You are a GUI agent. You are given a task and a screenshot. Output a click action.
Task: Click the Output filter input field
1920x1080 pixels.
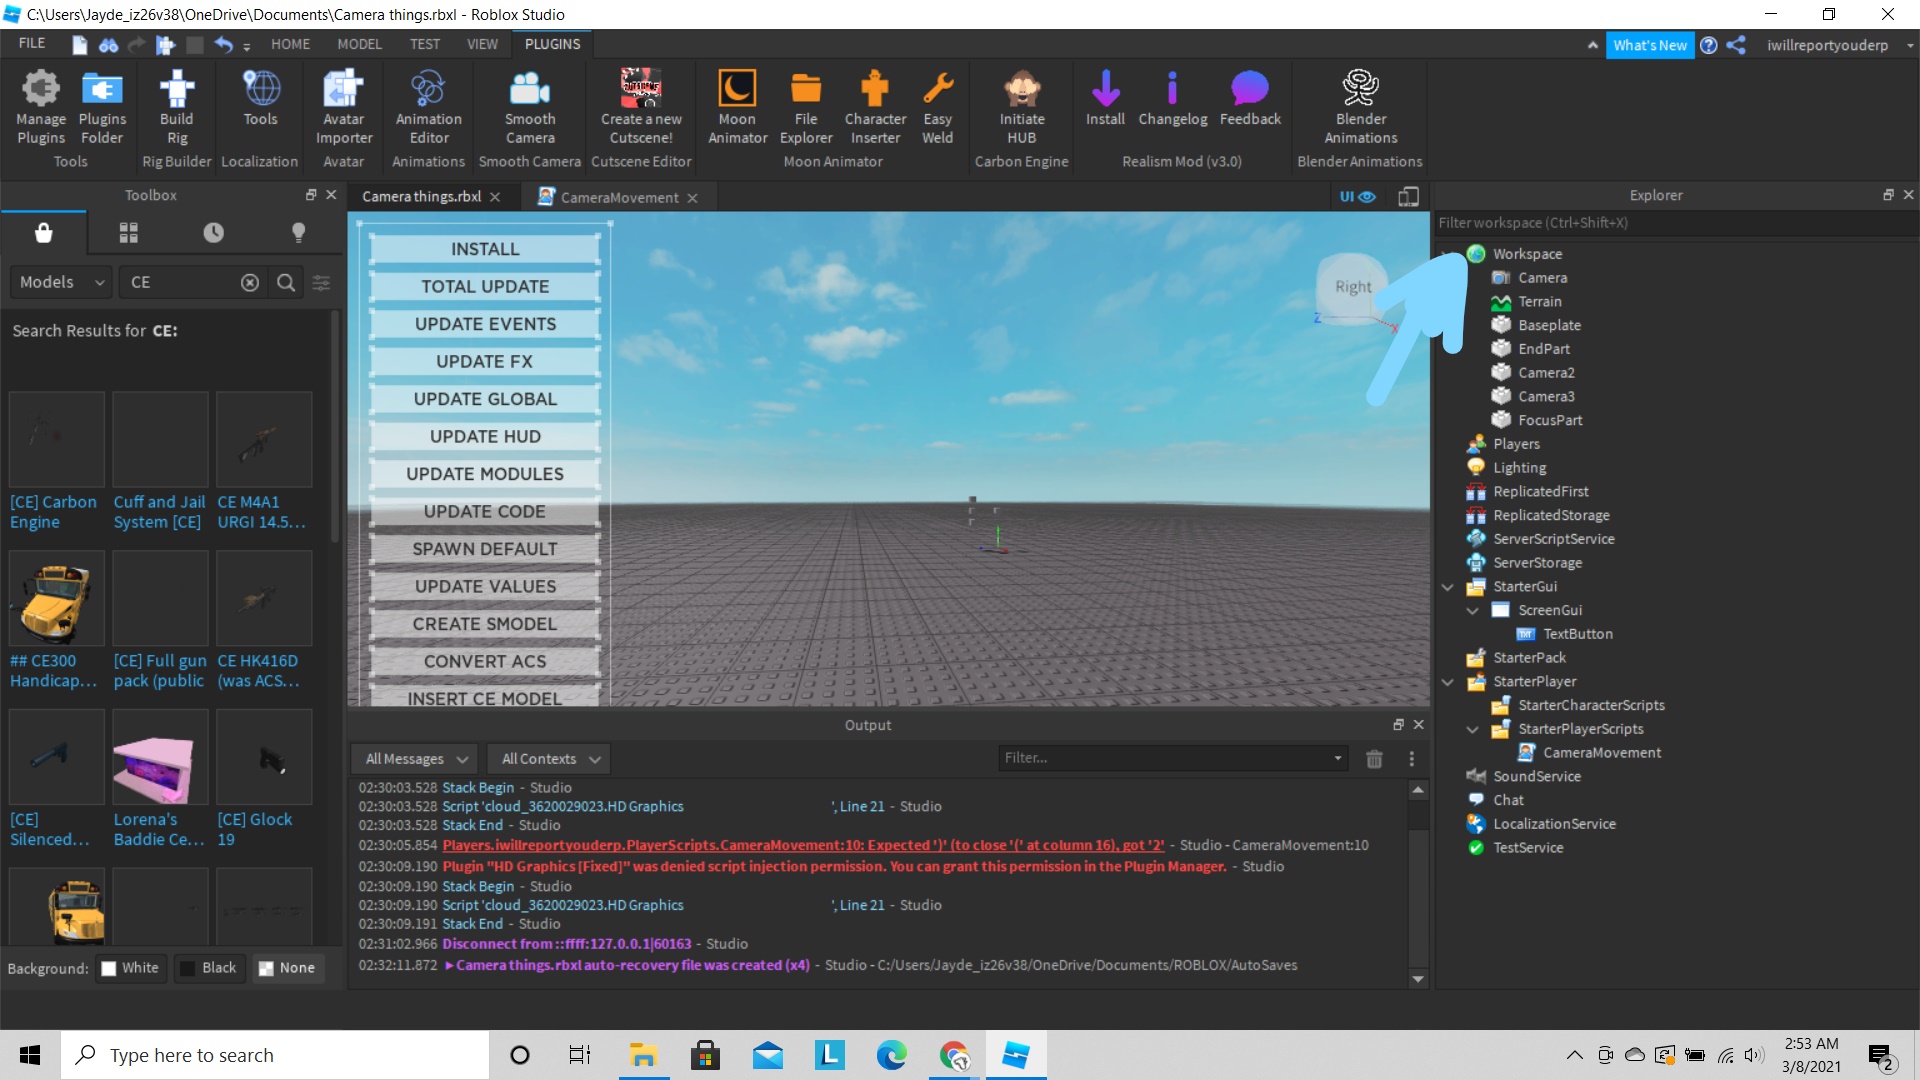(x=1165, y=758)
